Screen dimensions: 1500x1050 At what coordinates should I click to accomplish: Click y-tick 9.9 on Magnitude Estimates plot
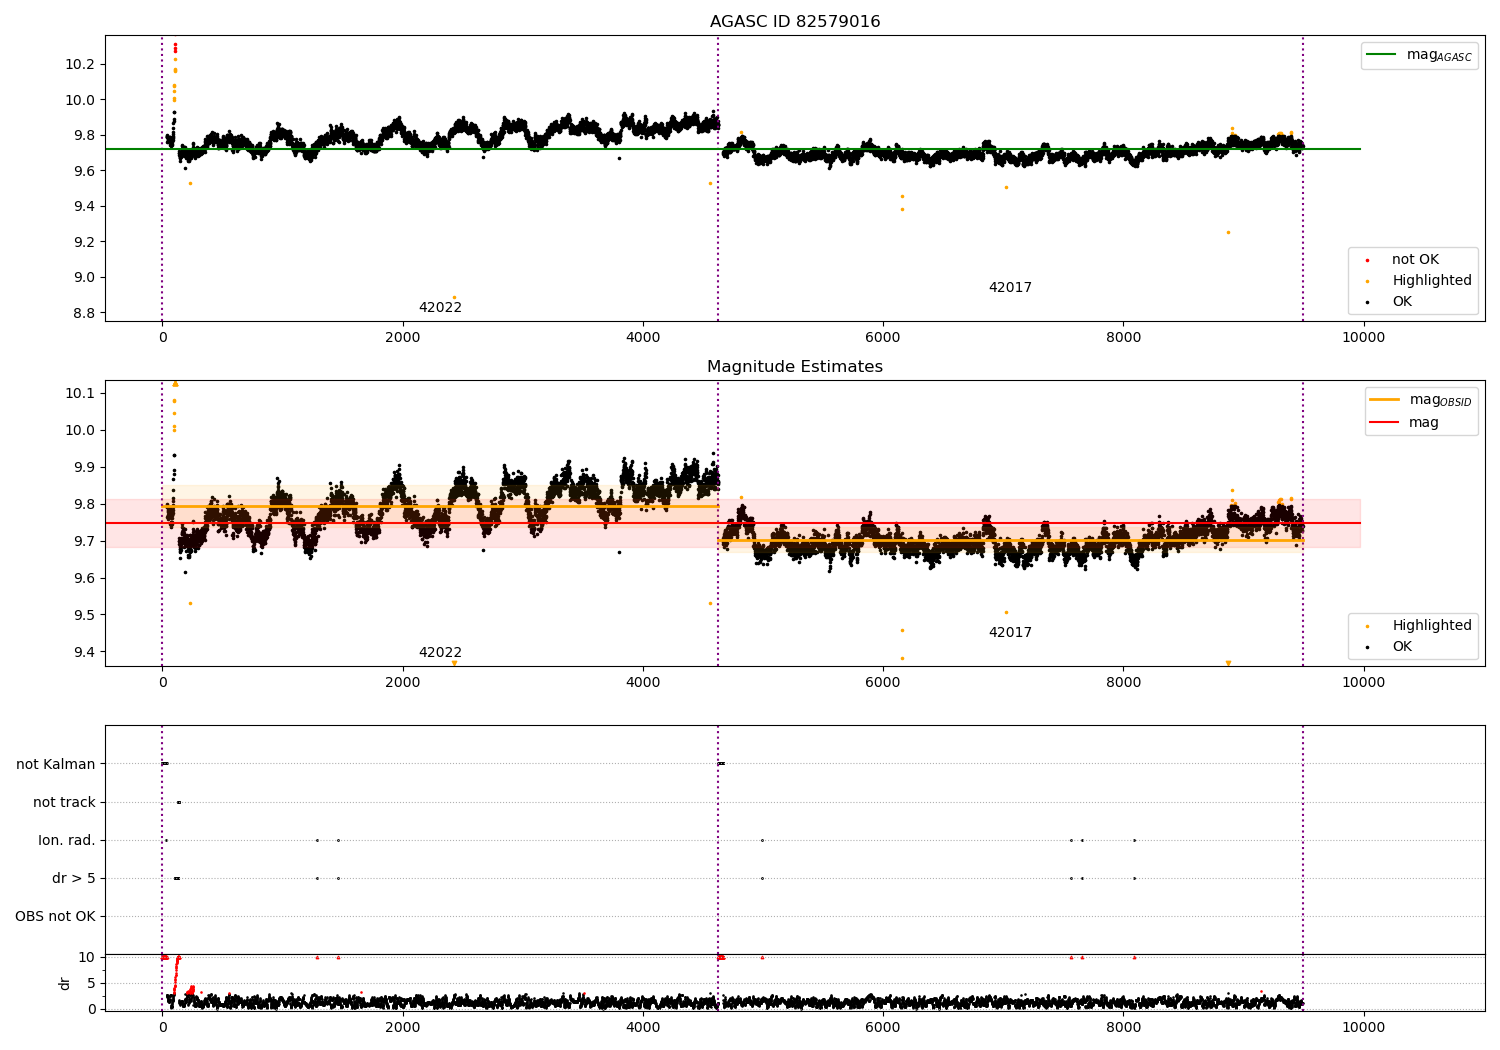coord(85,468)
